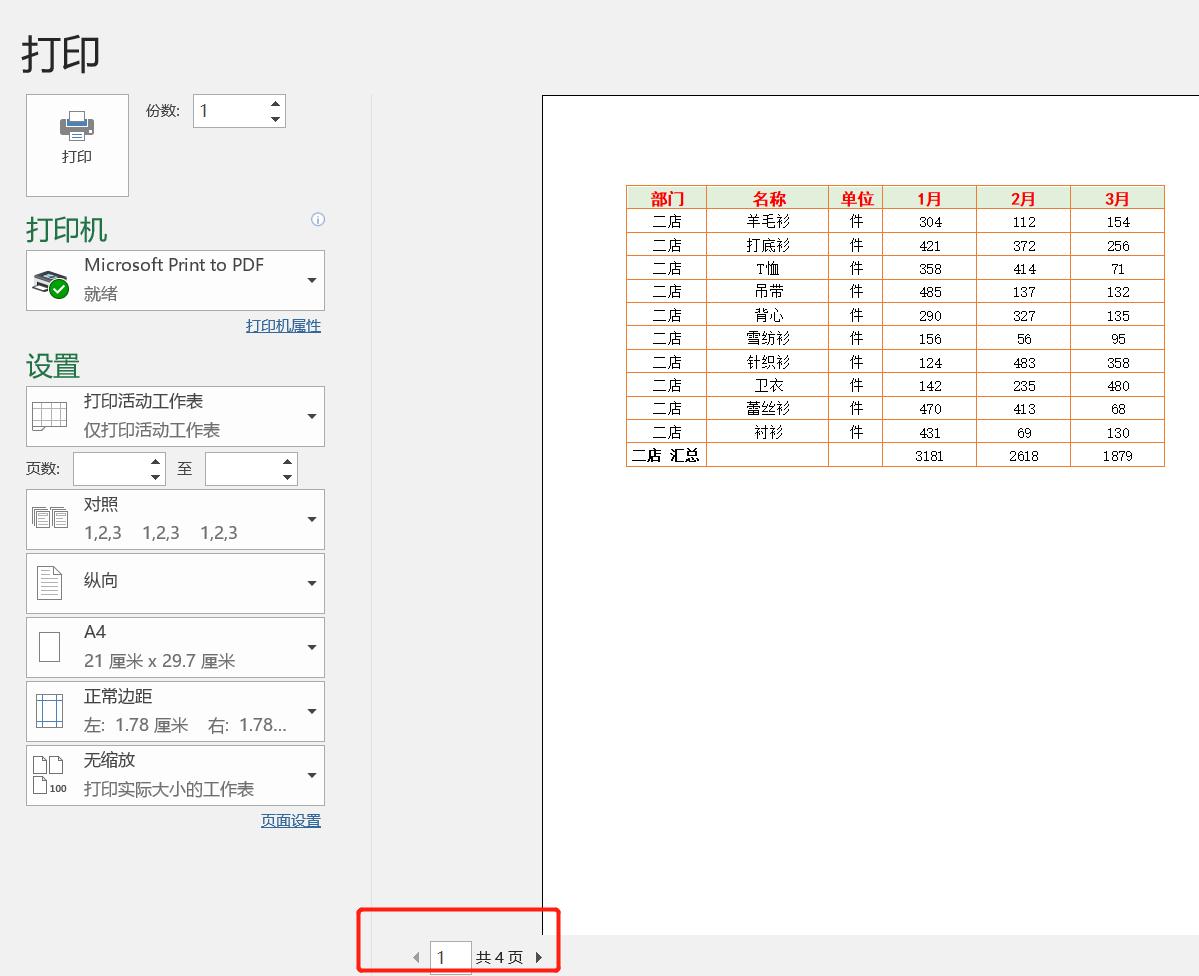Decrease the ending 至 page value
Viewport: 1199px width, 976px height.
288,477
